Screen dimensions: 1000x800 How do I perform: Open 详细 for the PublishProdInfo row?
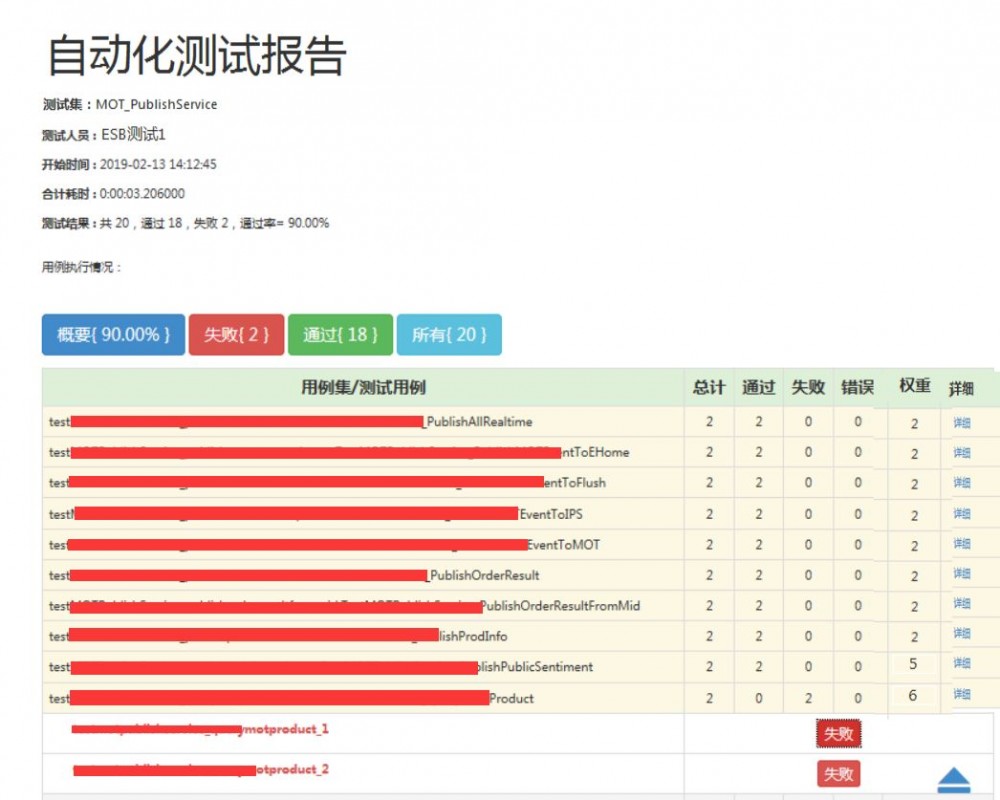click(x=961, y=635)
